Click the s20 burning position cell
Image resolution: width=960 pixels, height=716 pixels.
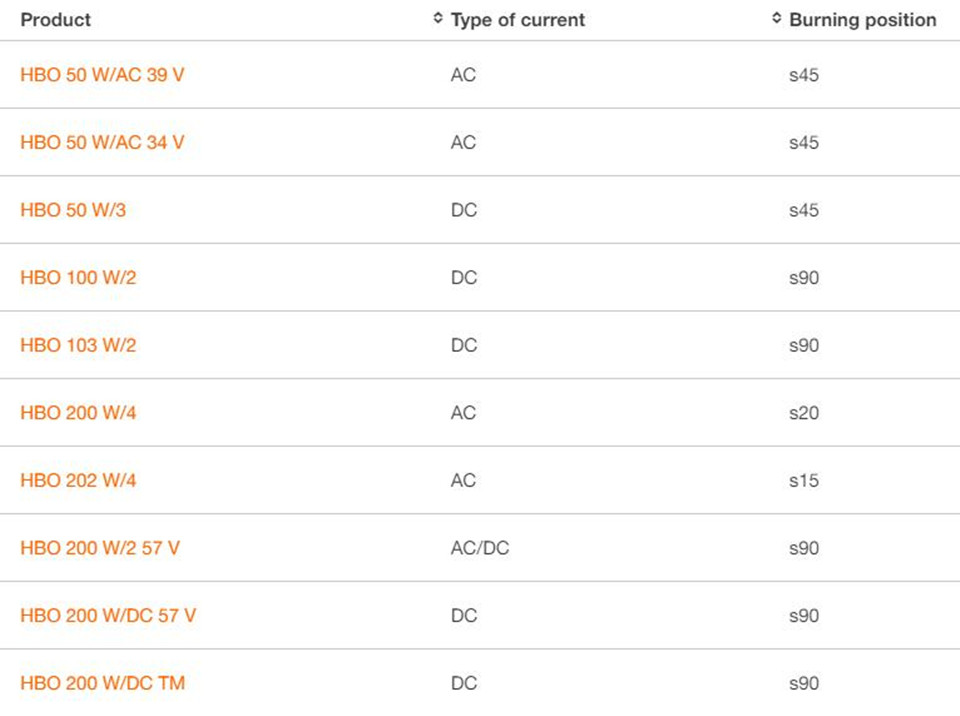point(804,413)
